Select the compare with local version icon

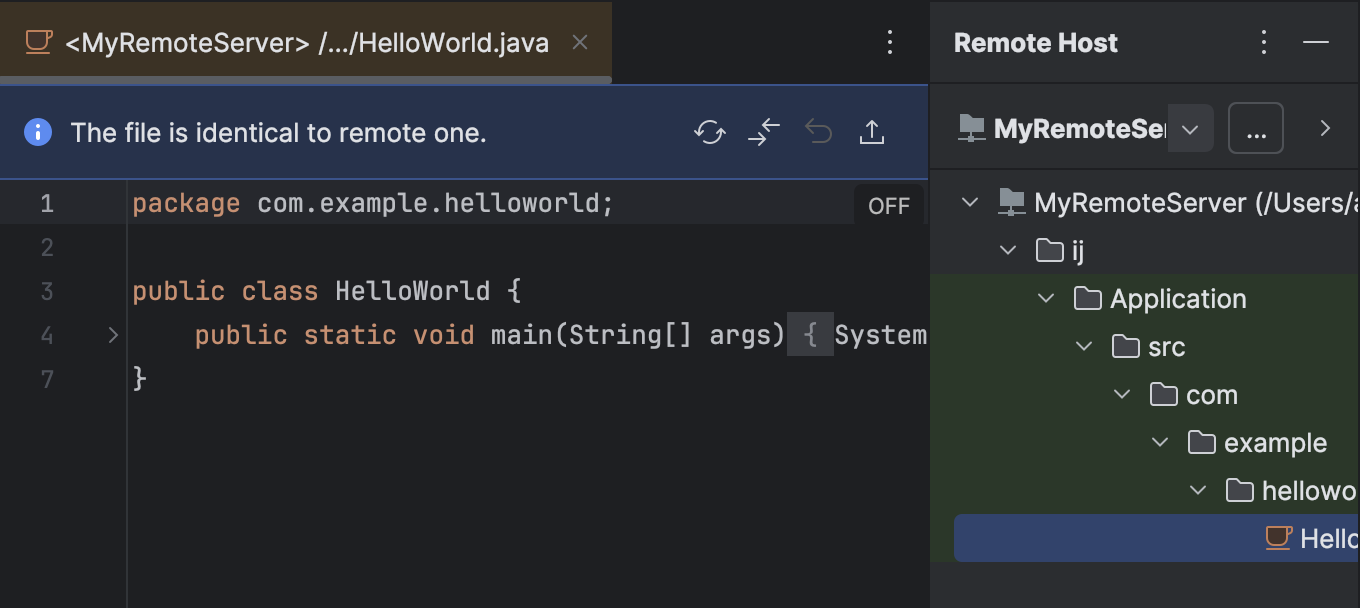coord(764,131)
